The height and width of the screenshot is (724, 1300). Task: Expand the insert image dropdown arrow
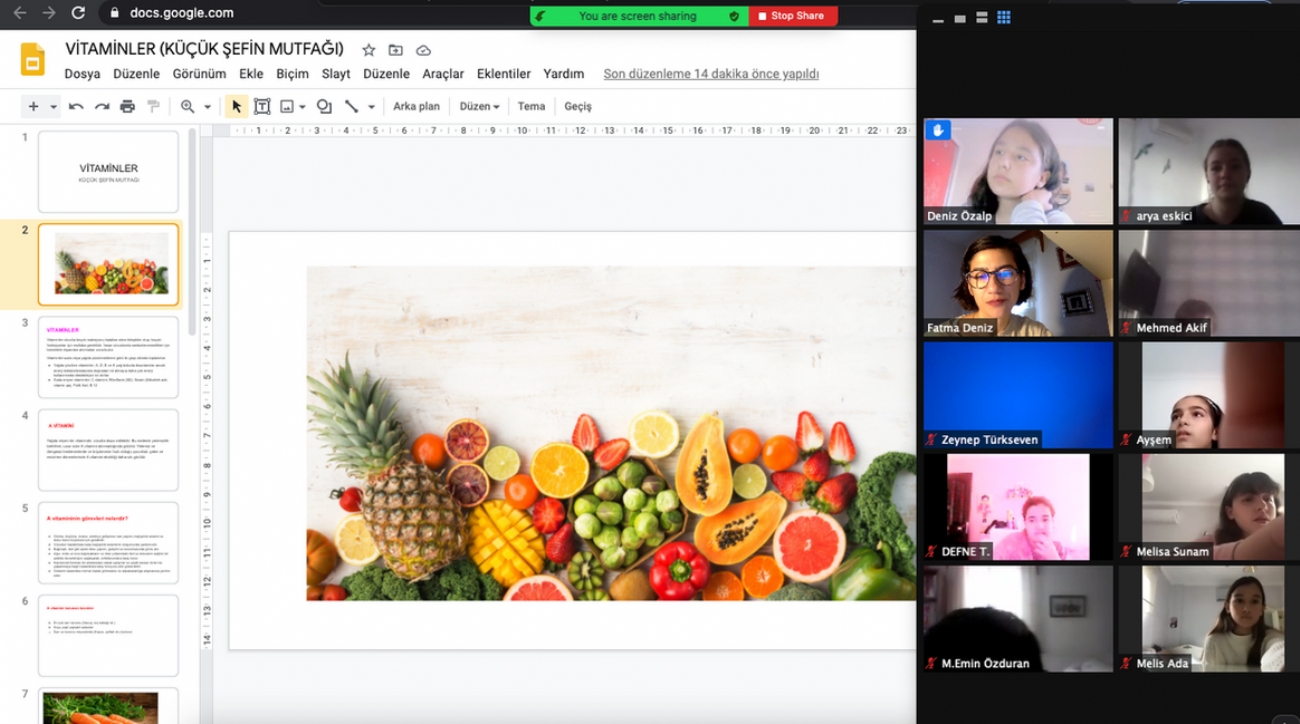(301, 106)
